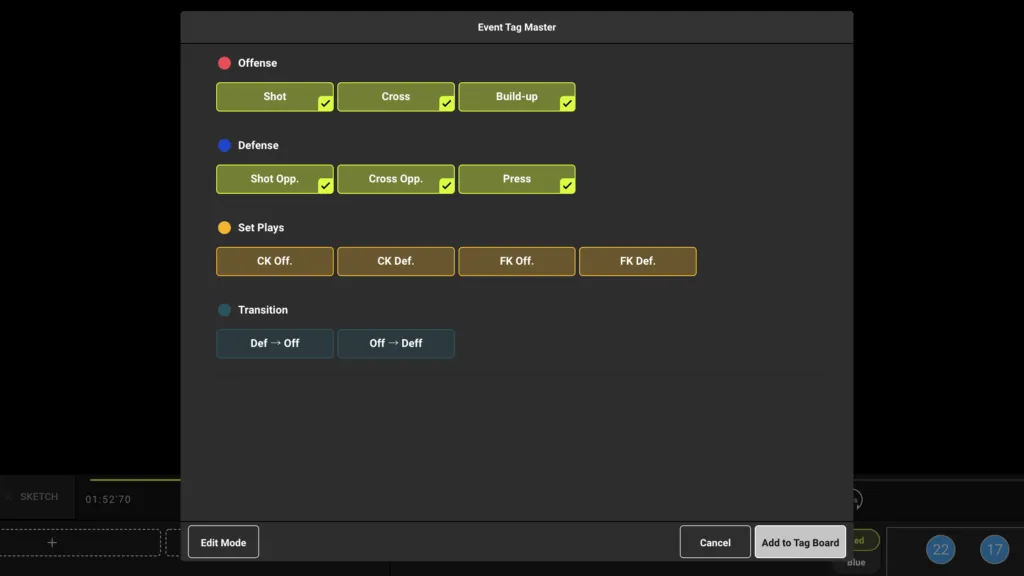Screen dimensions: 1024x576
Task: Click the orange Set Plays category dot
Action: [x=224, y=228]
